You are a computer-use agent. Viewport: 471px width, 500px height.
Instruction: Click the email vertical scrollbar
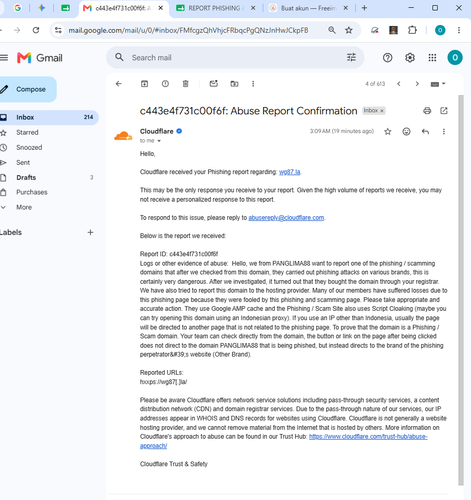point(461,290)
